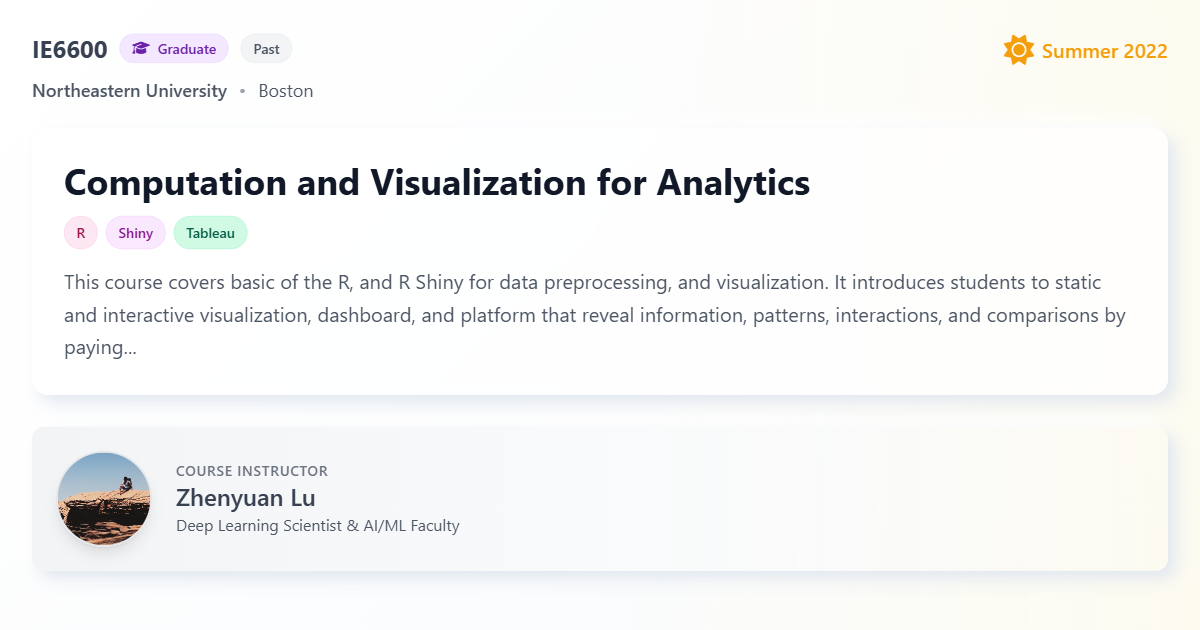Select the Northeastern University menu entry
The height and width of the screenshot is (630, 1200).
(x=129, y=91)
